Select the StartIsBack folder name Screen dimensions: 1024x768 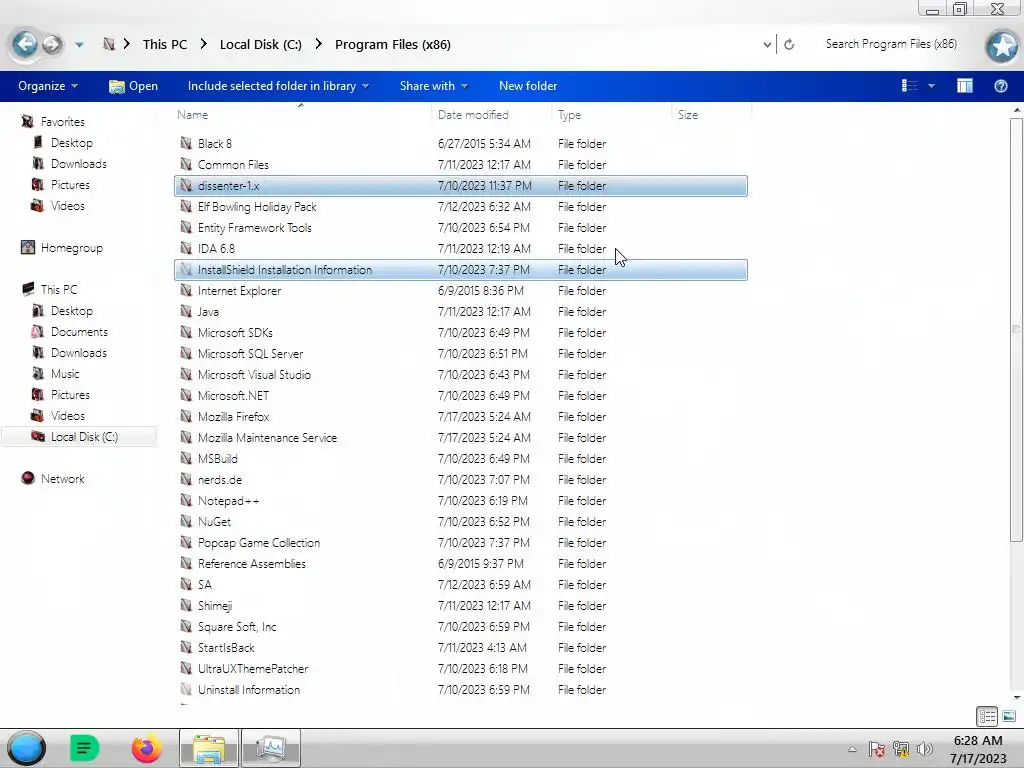point(226,647)
